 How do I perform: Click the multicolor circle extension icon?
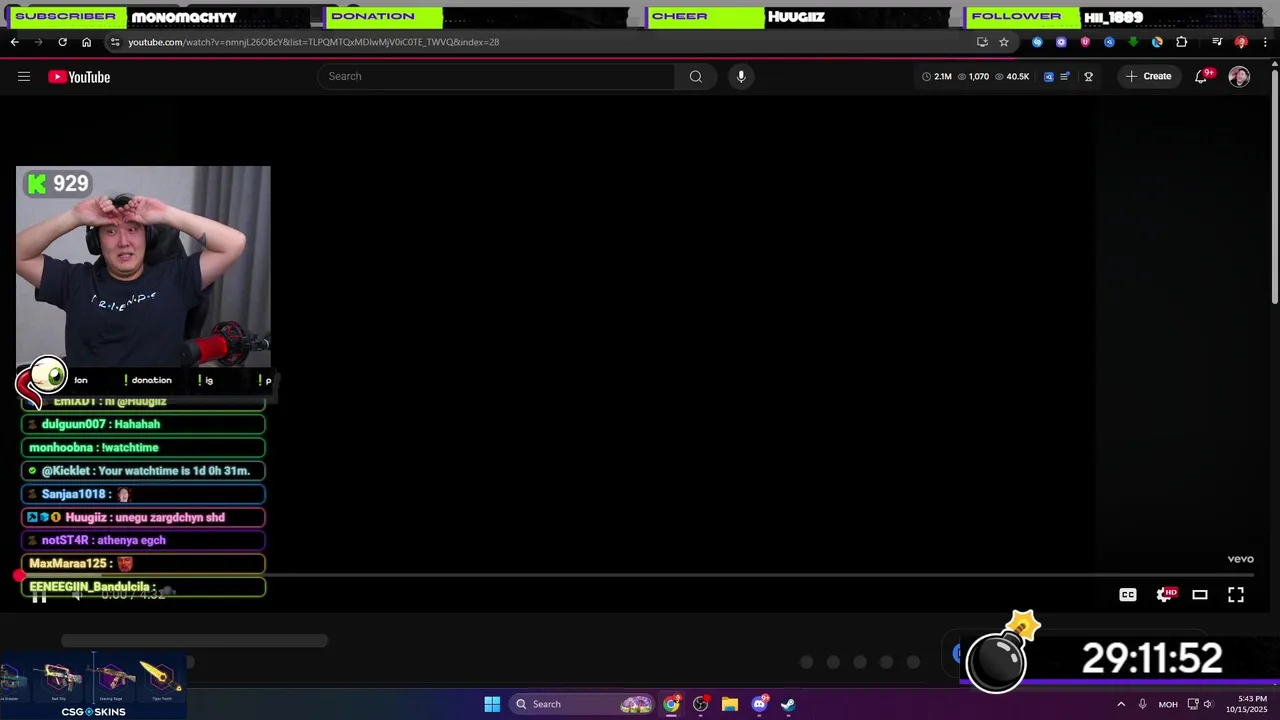point(1157,42)
